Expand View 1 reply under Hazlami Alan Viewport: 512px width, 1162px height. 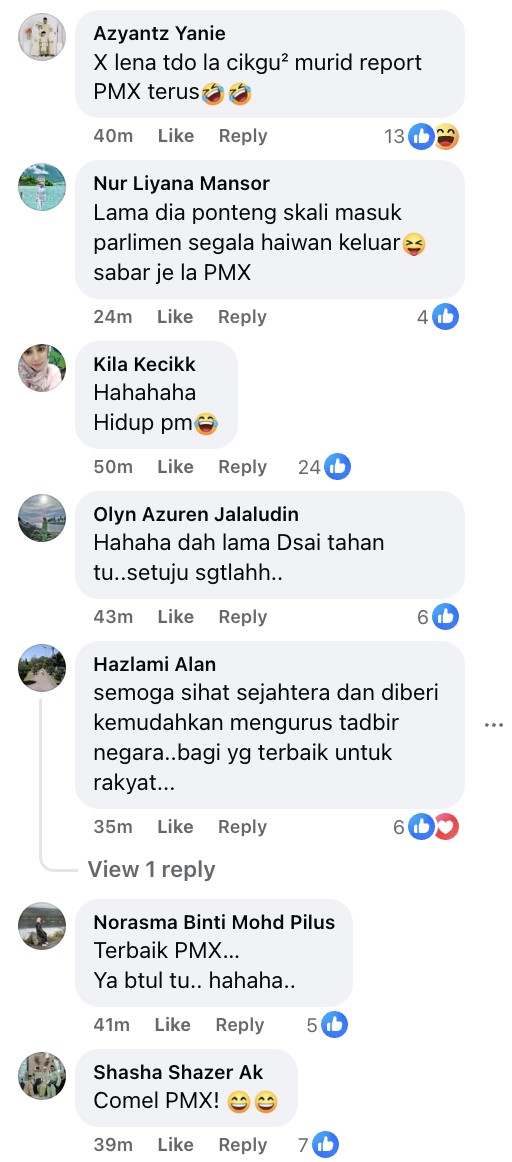(151, 869)
